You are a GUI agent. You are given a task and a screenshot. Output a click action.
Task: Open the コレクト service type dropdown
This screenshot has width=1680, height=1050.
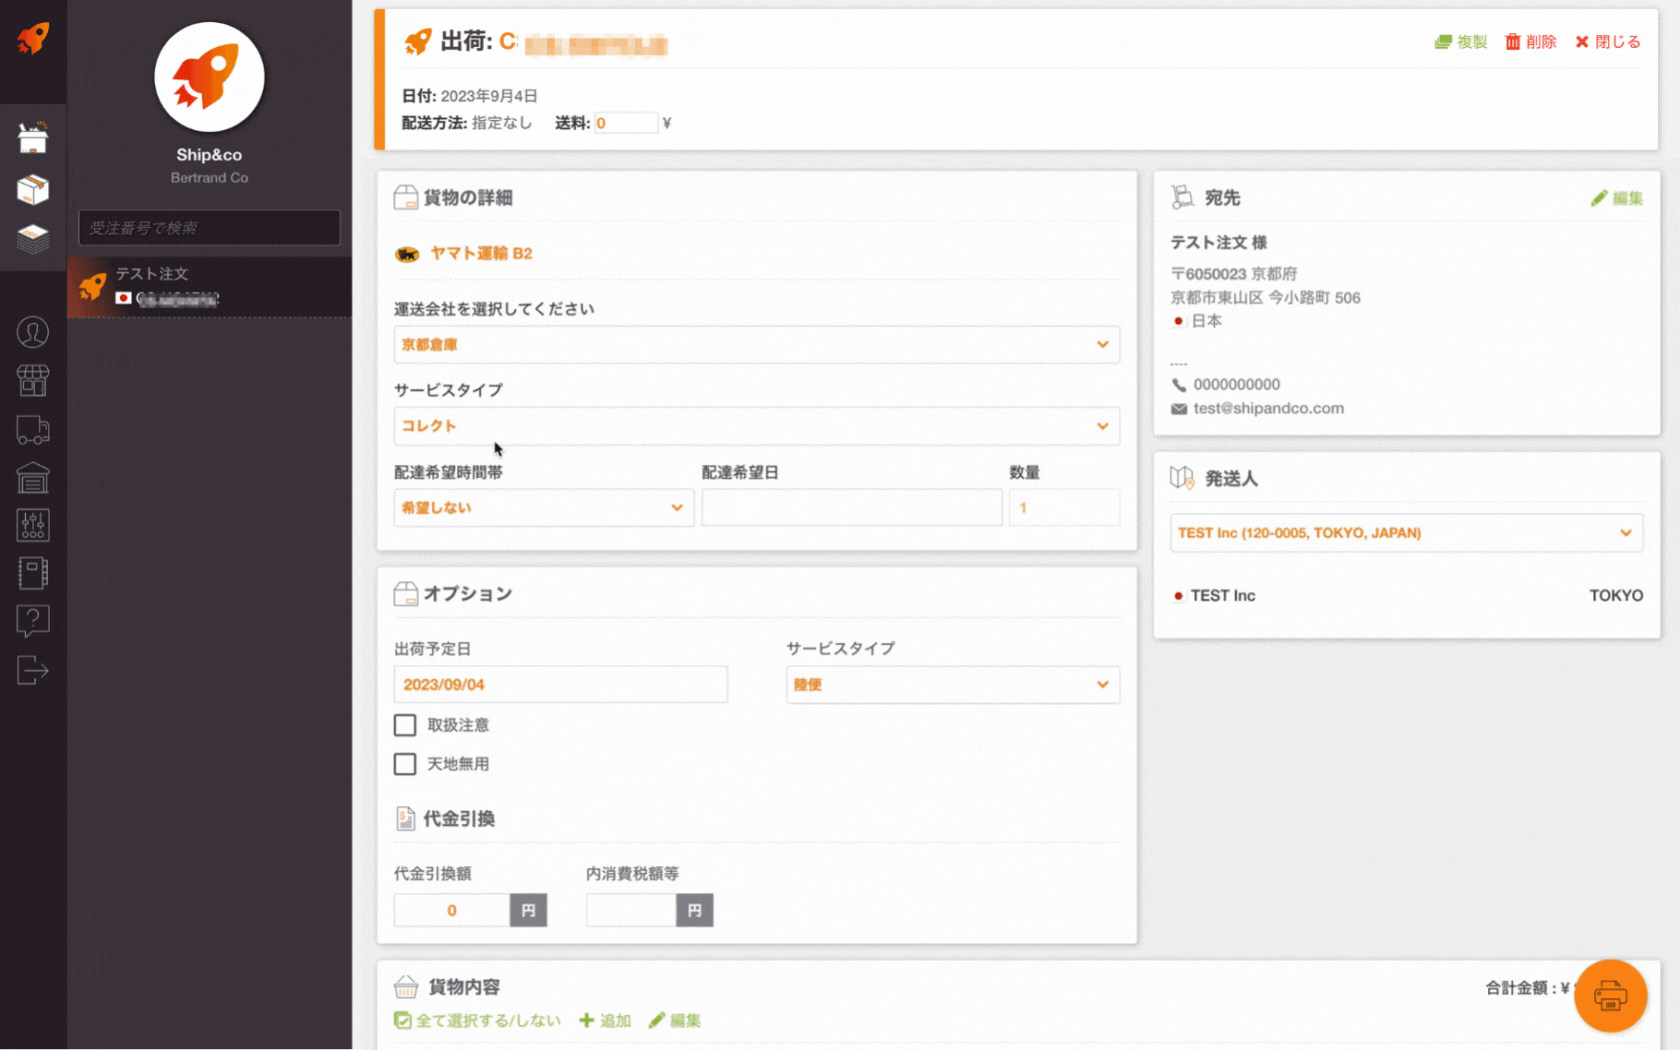tap(756, 426)
